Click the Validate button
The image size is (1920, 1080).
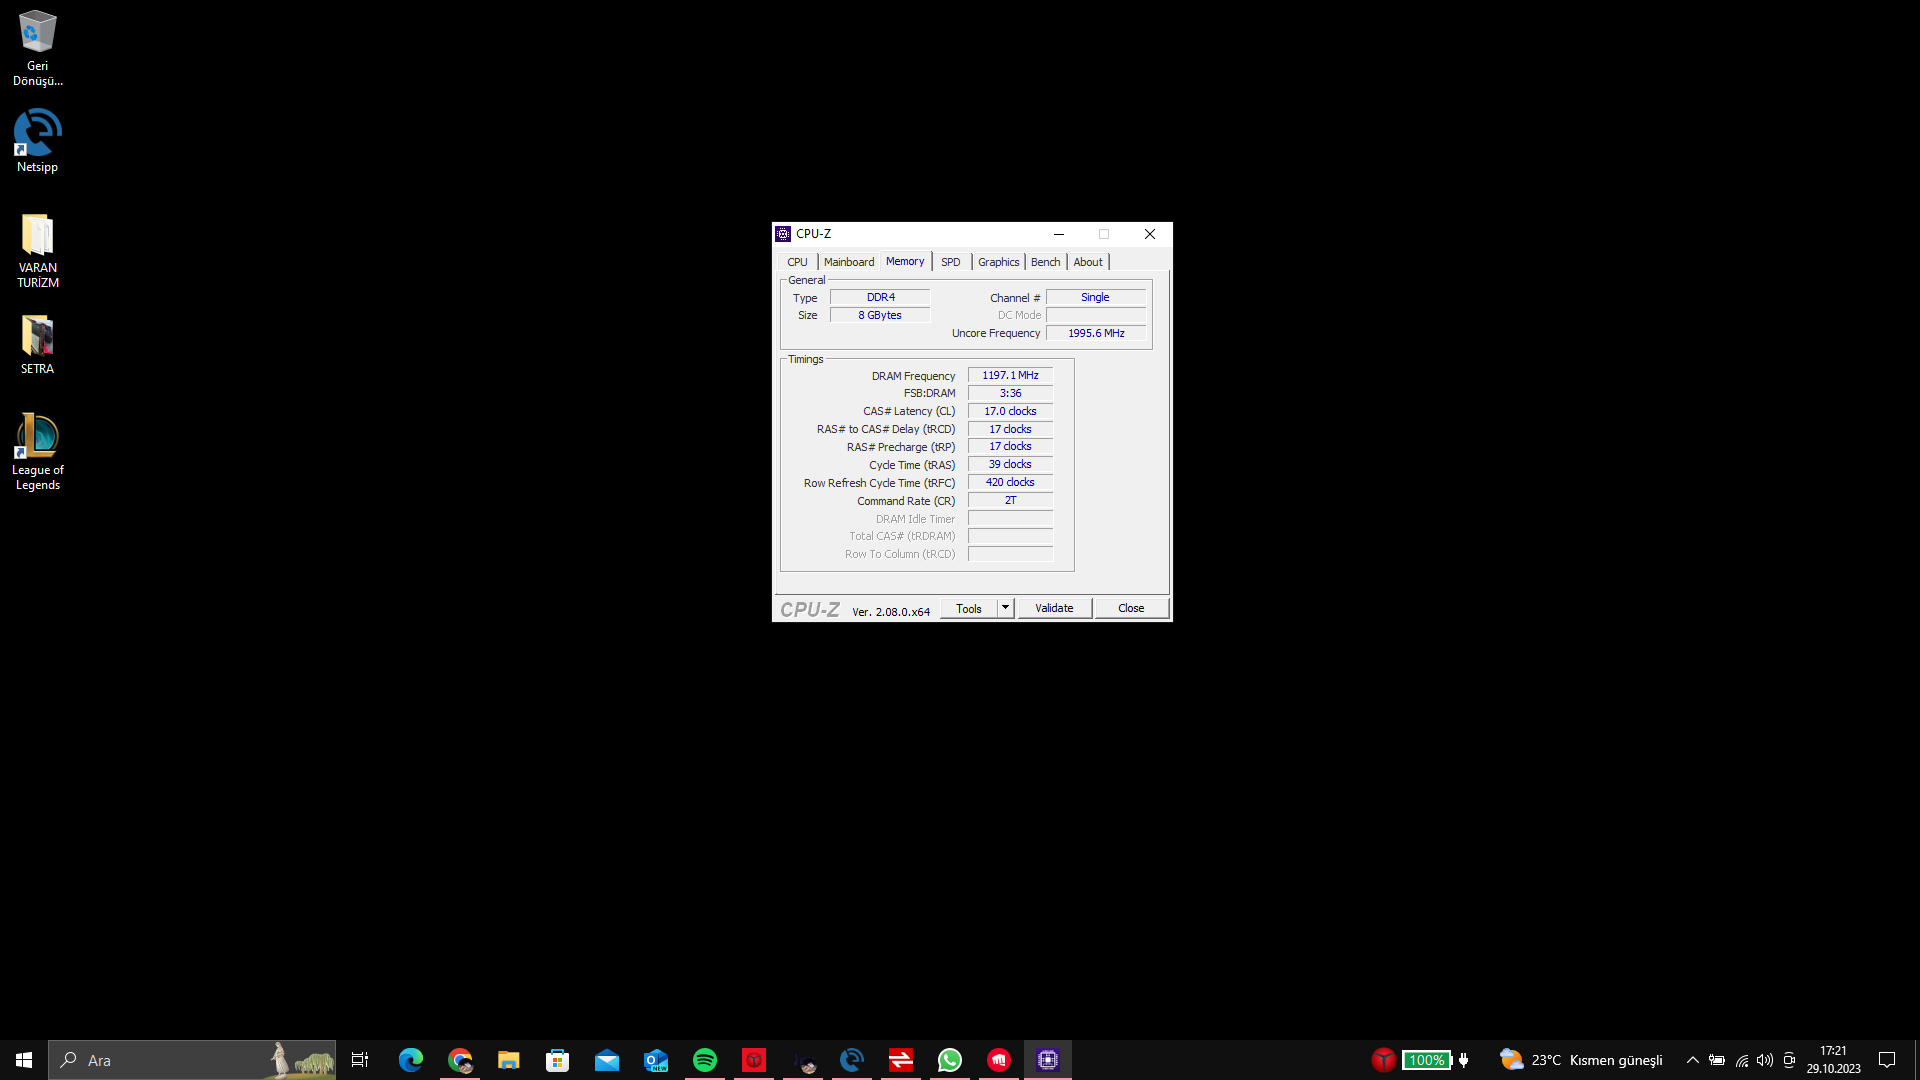[x=1054, y=607]
